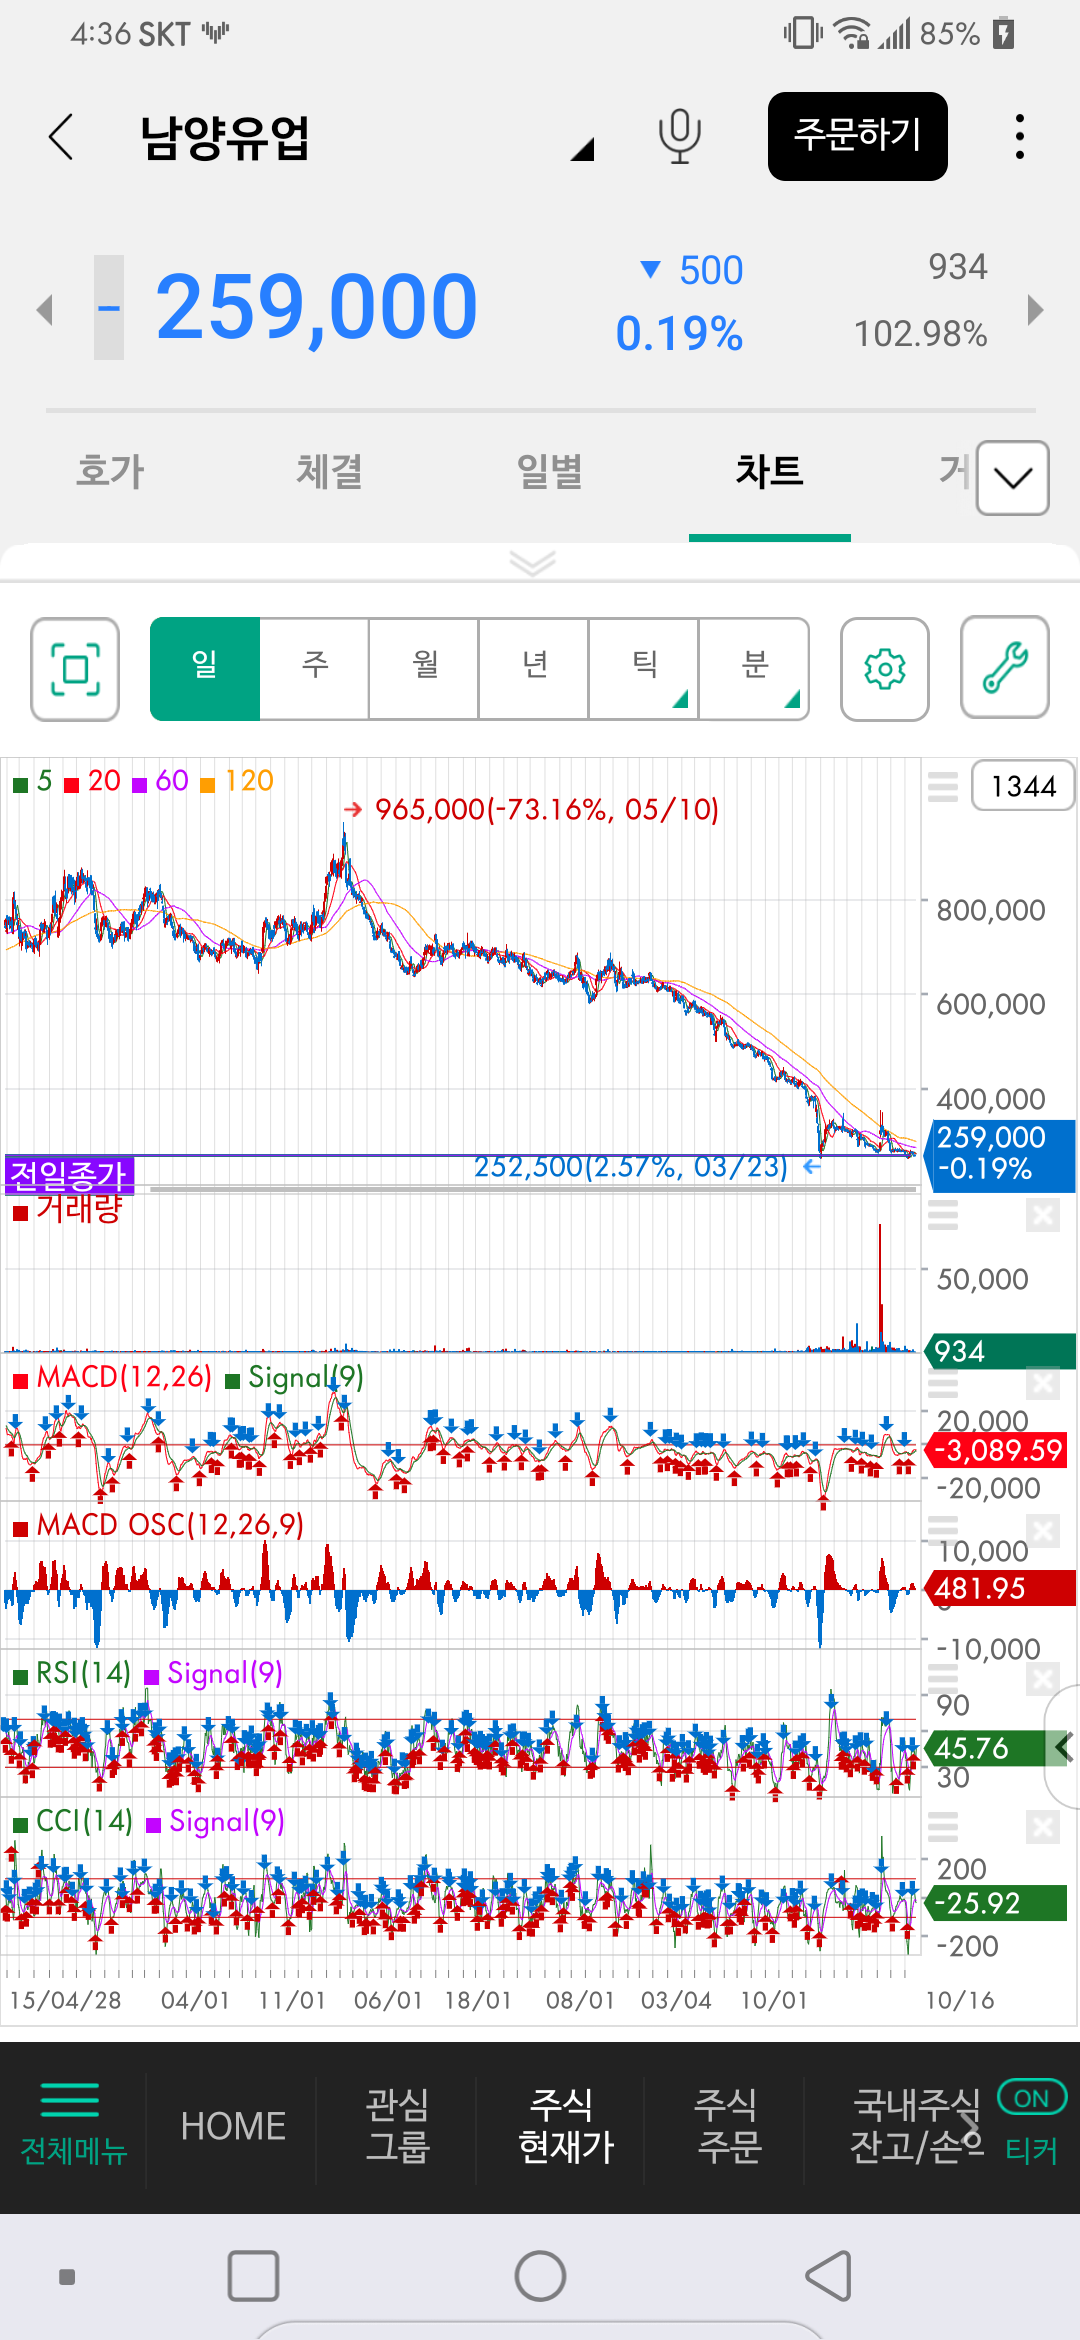Tap Android home circle button

540,2277
